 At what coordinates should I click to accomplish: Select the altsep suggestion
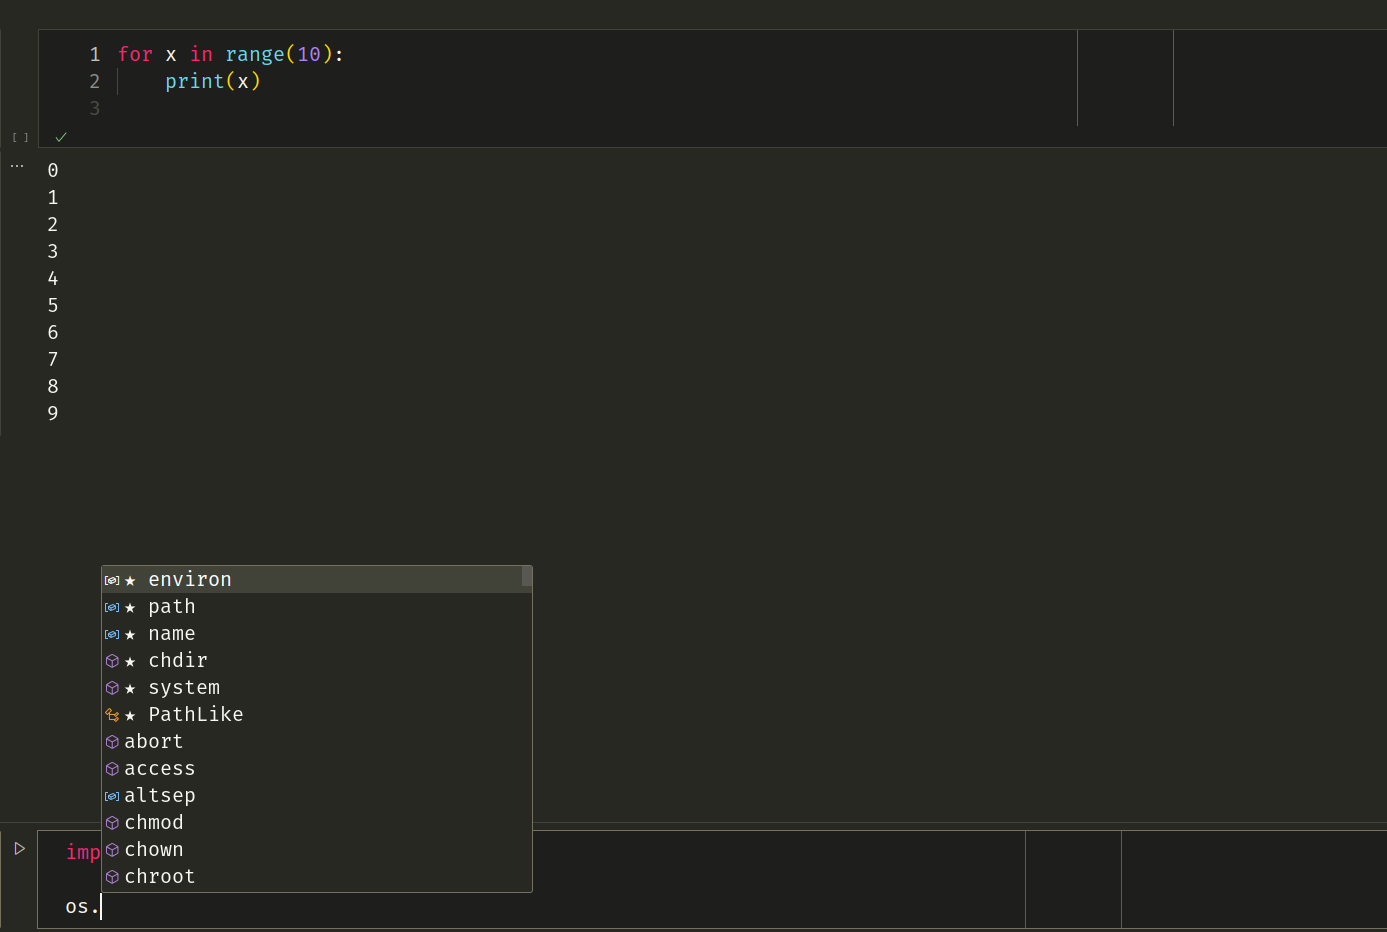click(x=160, y=795)
